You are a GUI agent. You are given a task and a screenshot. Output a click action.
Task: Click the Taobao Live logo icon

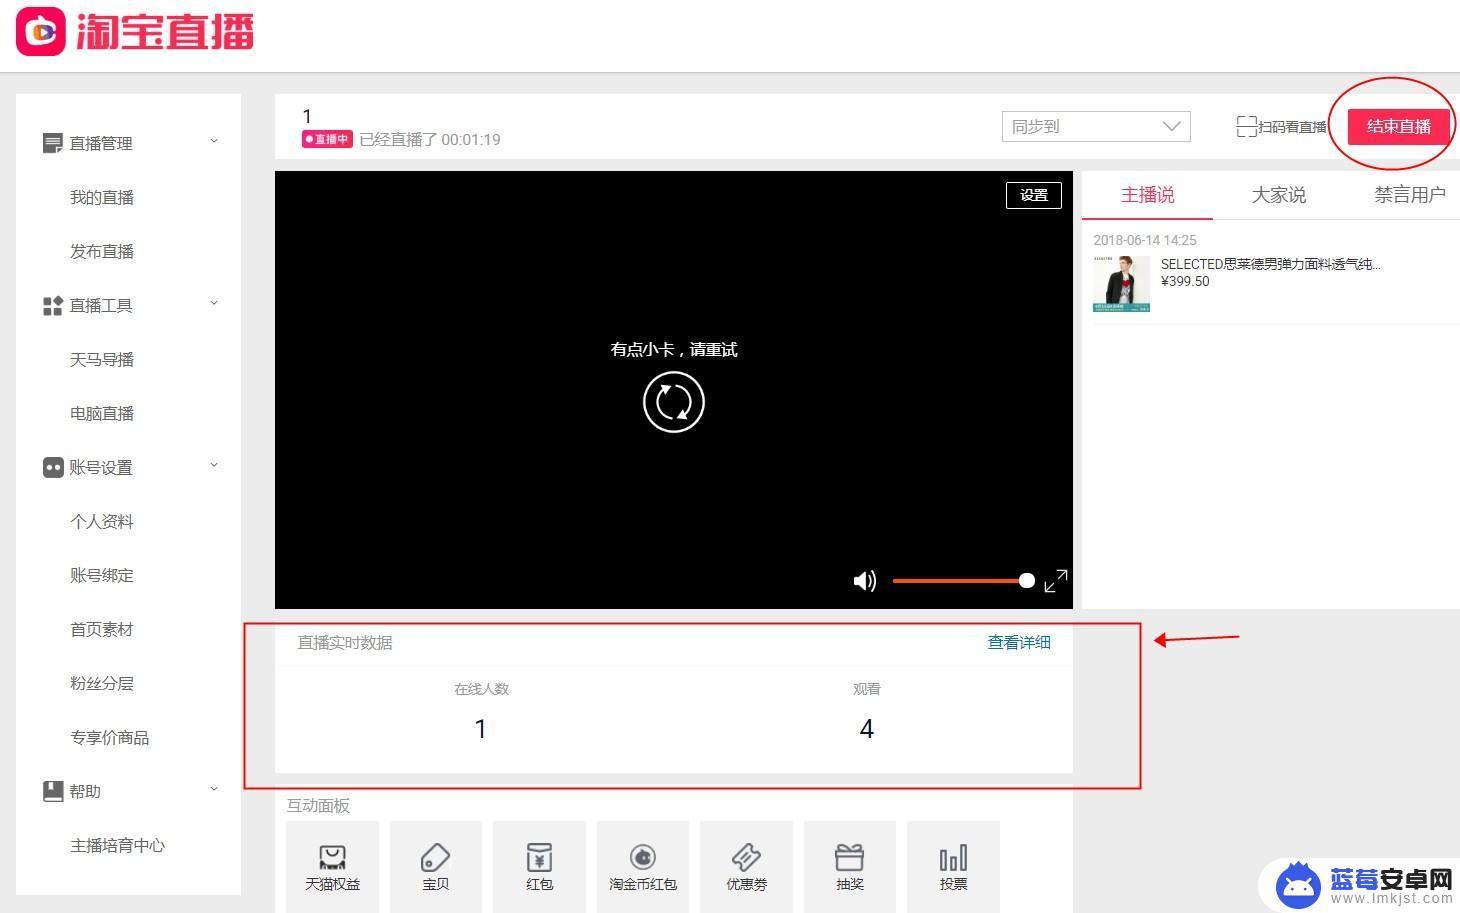(x=41, y=32)
